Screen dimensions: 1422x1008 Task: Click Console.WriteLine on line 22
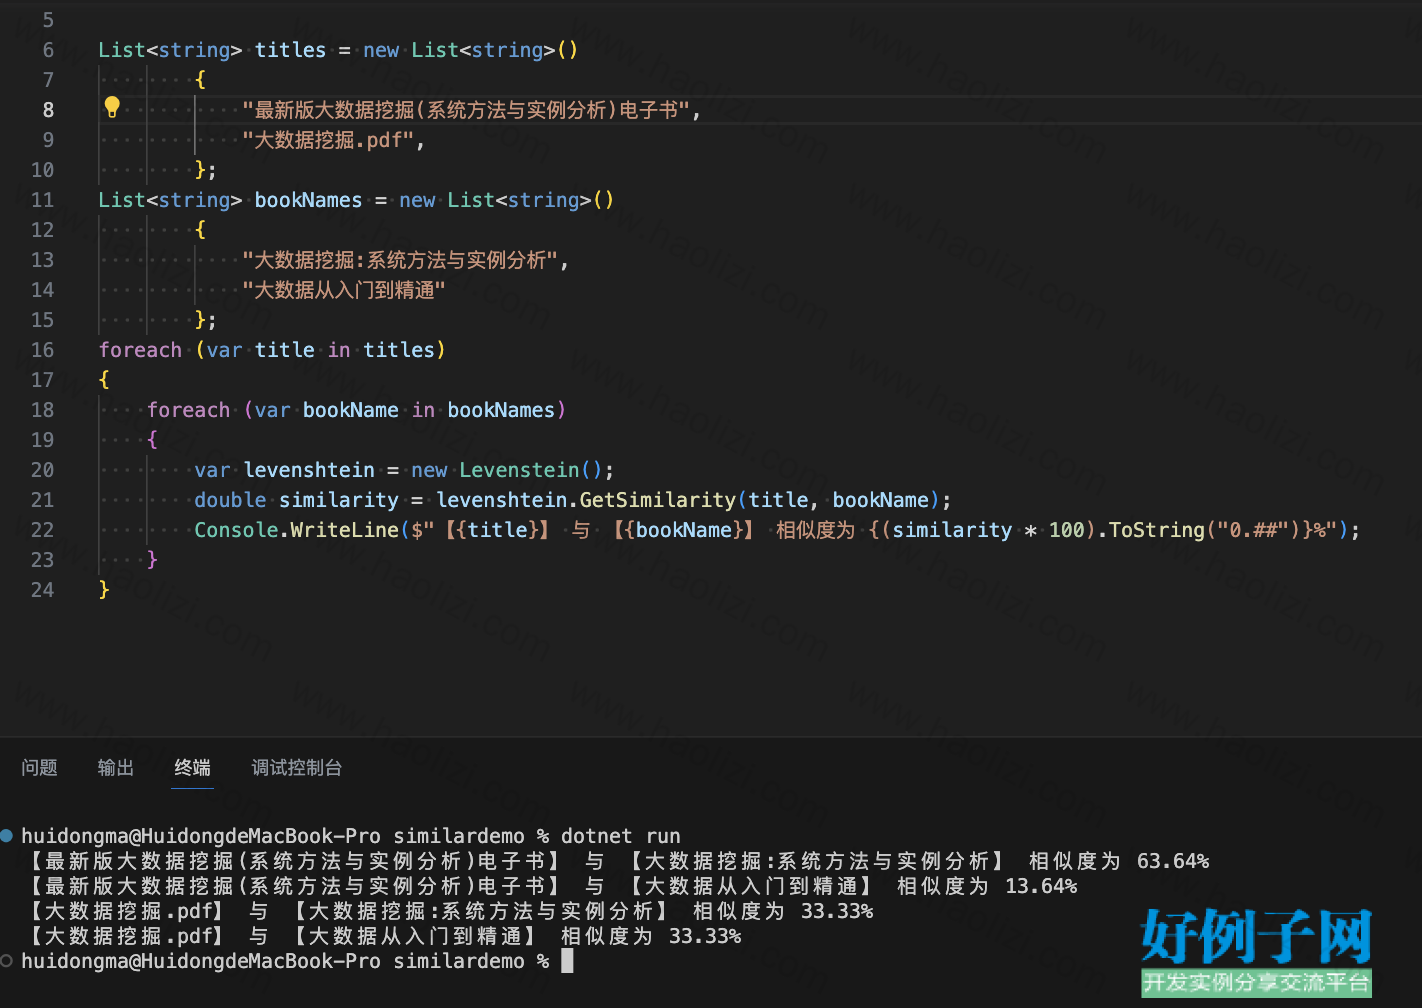(x=296, y=530)
